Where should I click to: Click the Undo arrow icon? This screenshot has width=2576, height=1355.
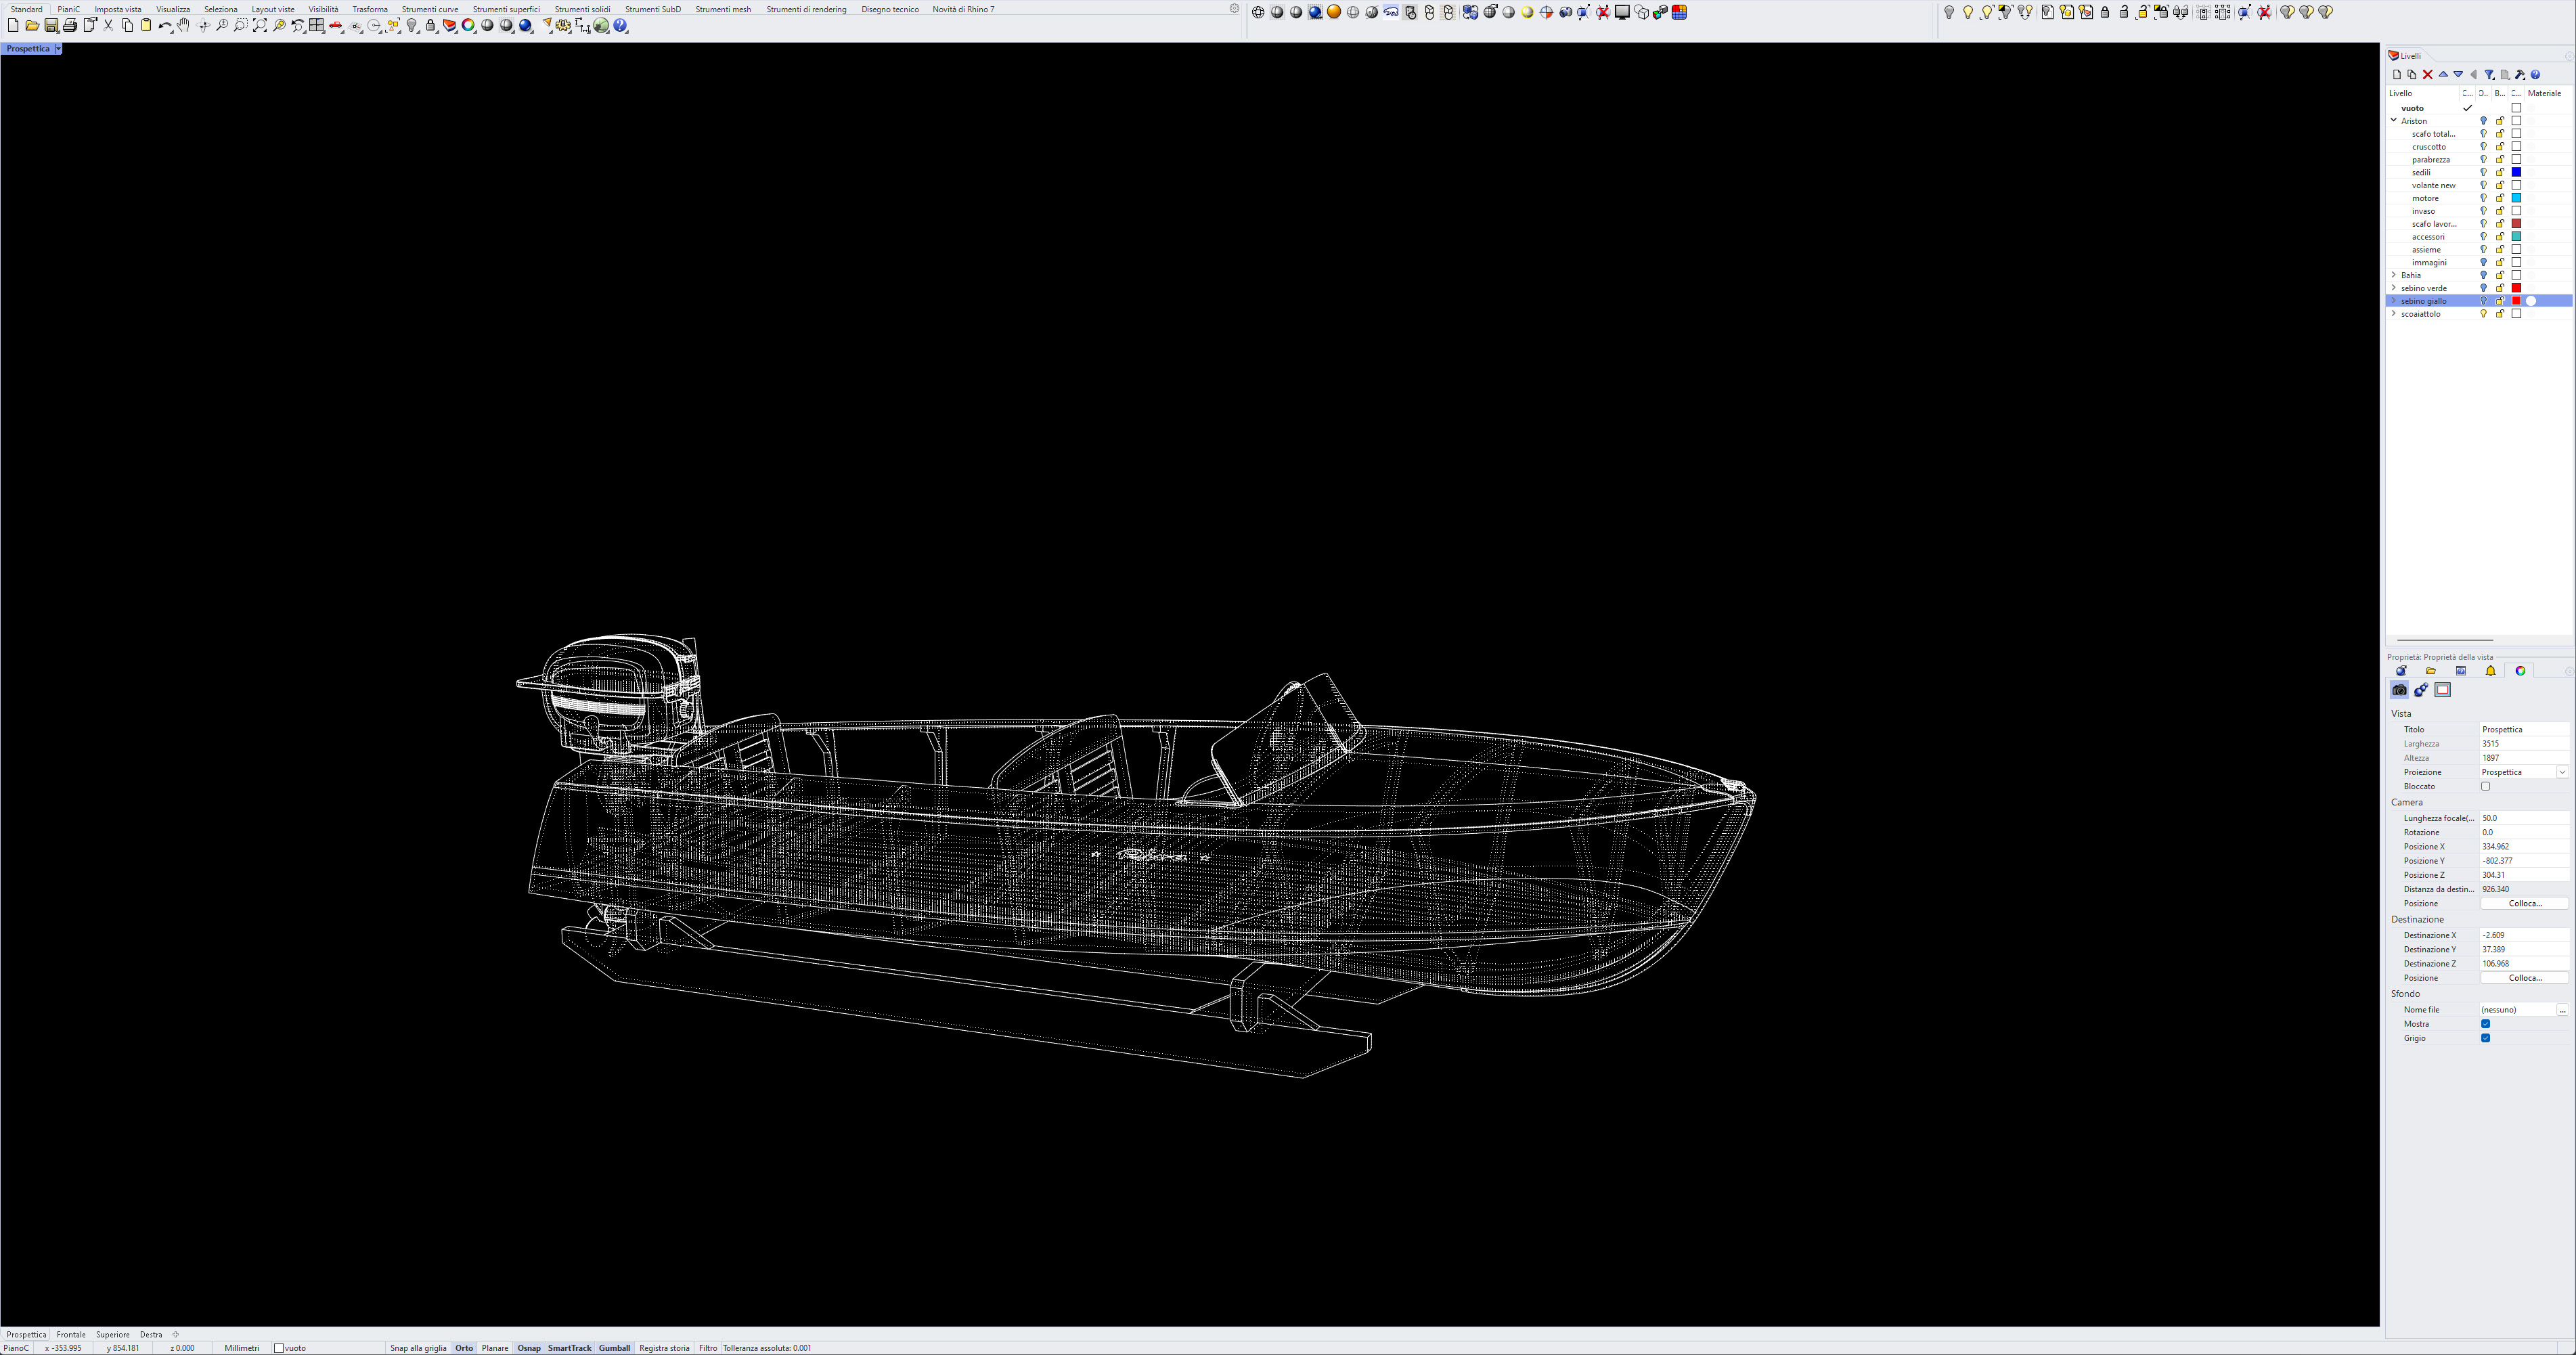coord(165,26)
